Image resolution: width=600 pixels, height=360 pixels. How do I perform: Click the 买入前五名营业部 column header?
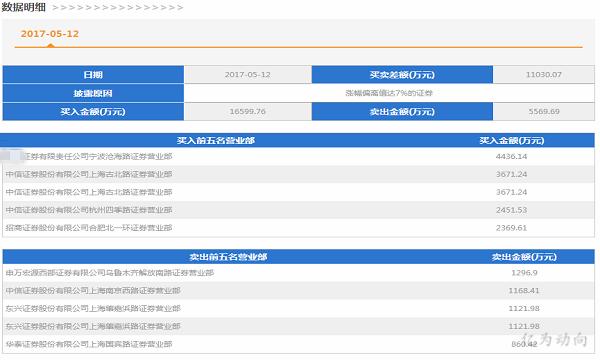click(x=216, y=140)
